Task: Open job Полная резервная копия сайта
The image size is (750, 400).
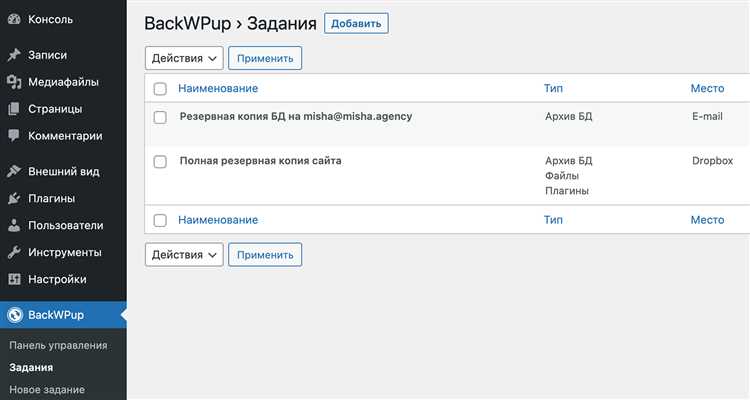Action: (261, 161)
